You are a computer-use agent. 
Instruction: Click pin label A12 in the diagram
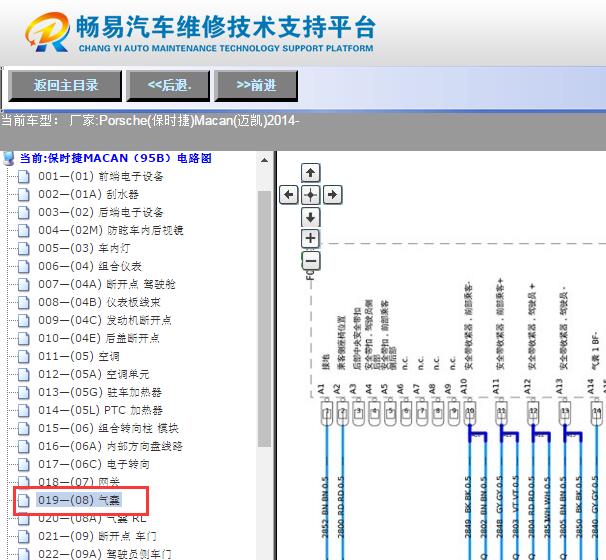(527, 387)
